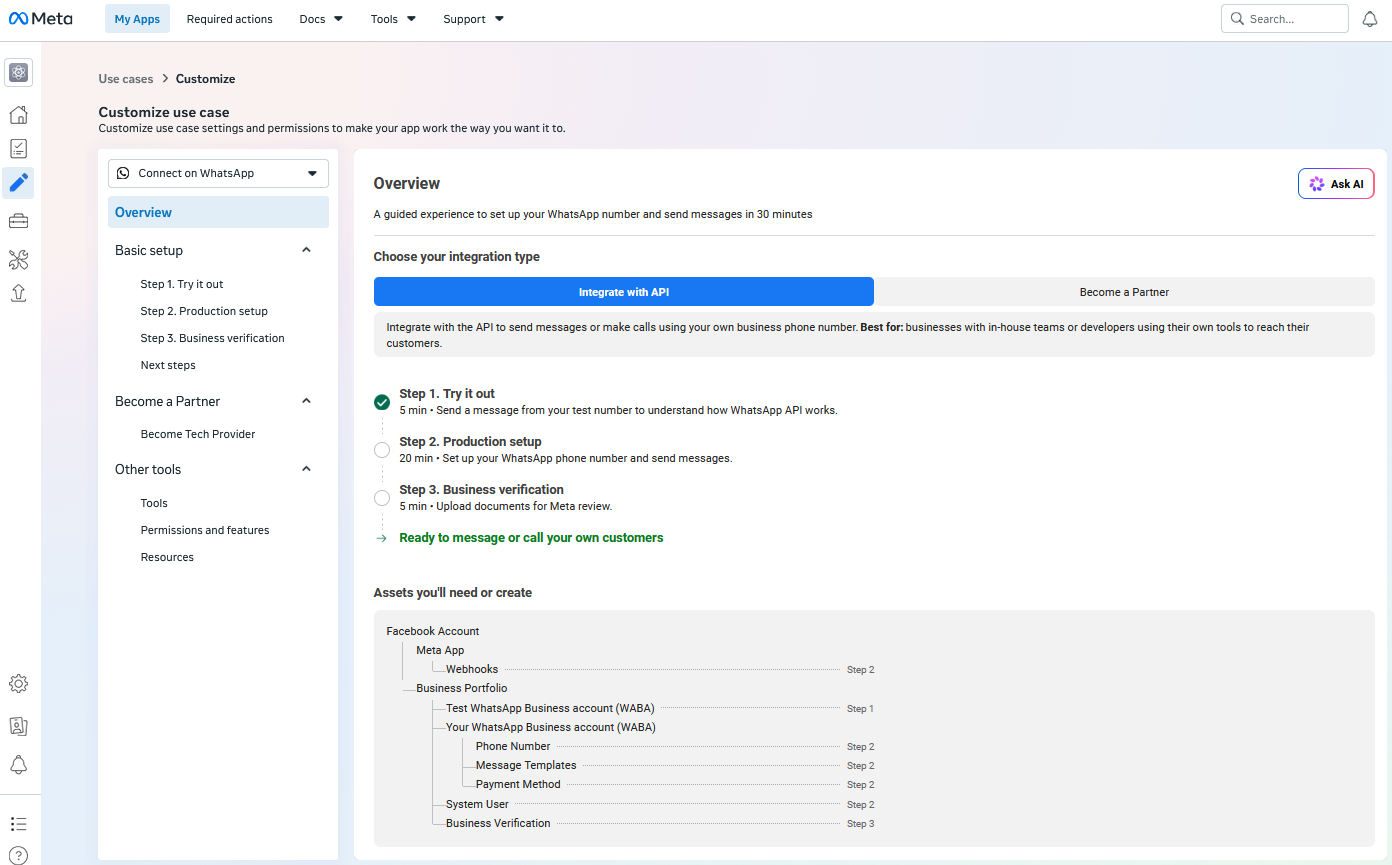
Task: Select the pencil Use cases icon
Action: pos(18,183)
